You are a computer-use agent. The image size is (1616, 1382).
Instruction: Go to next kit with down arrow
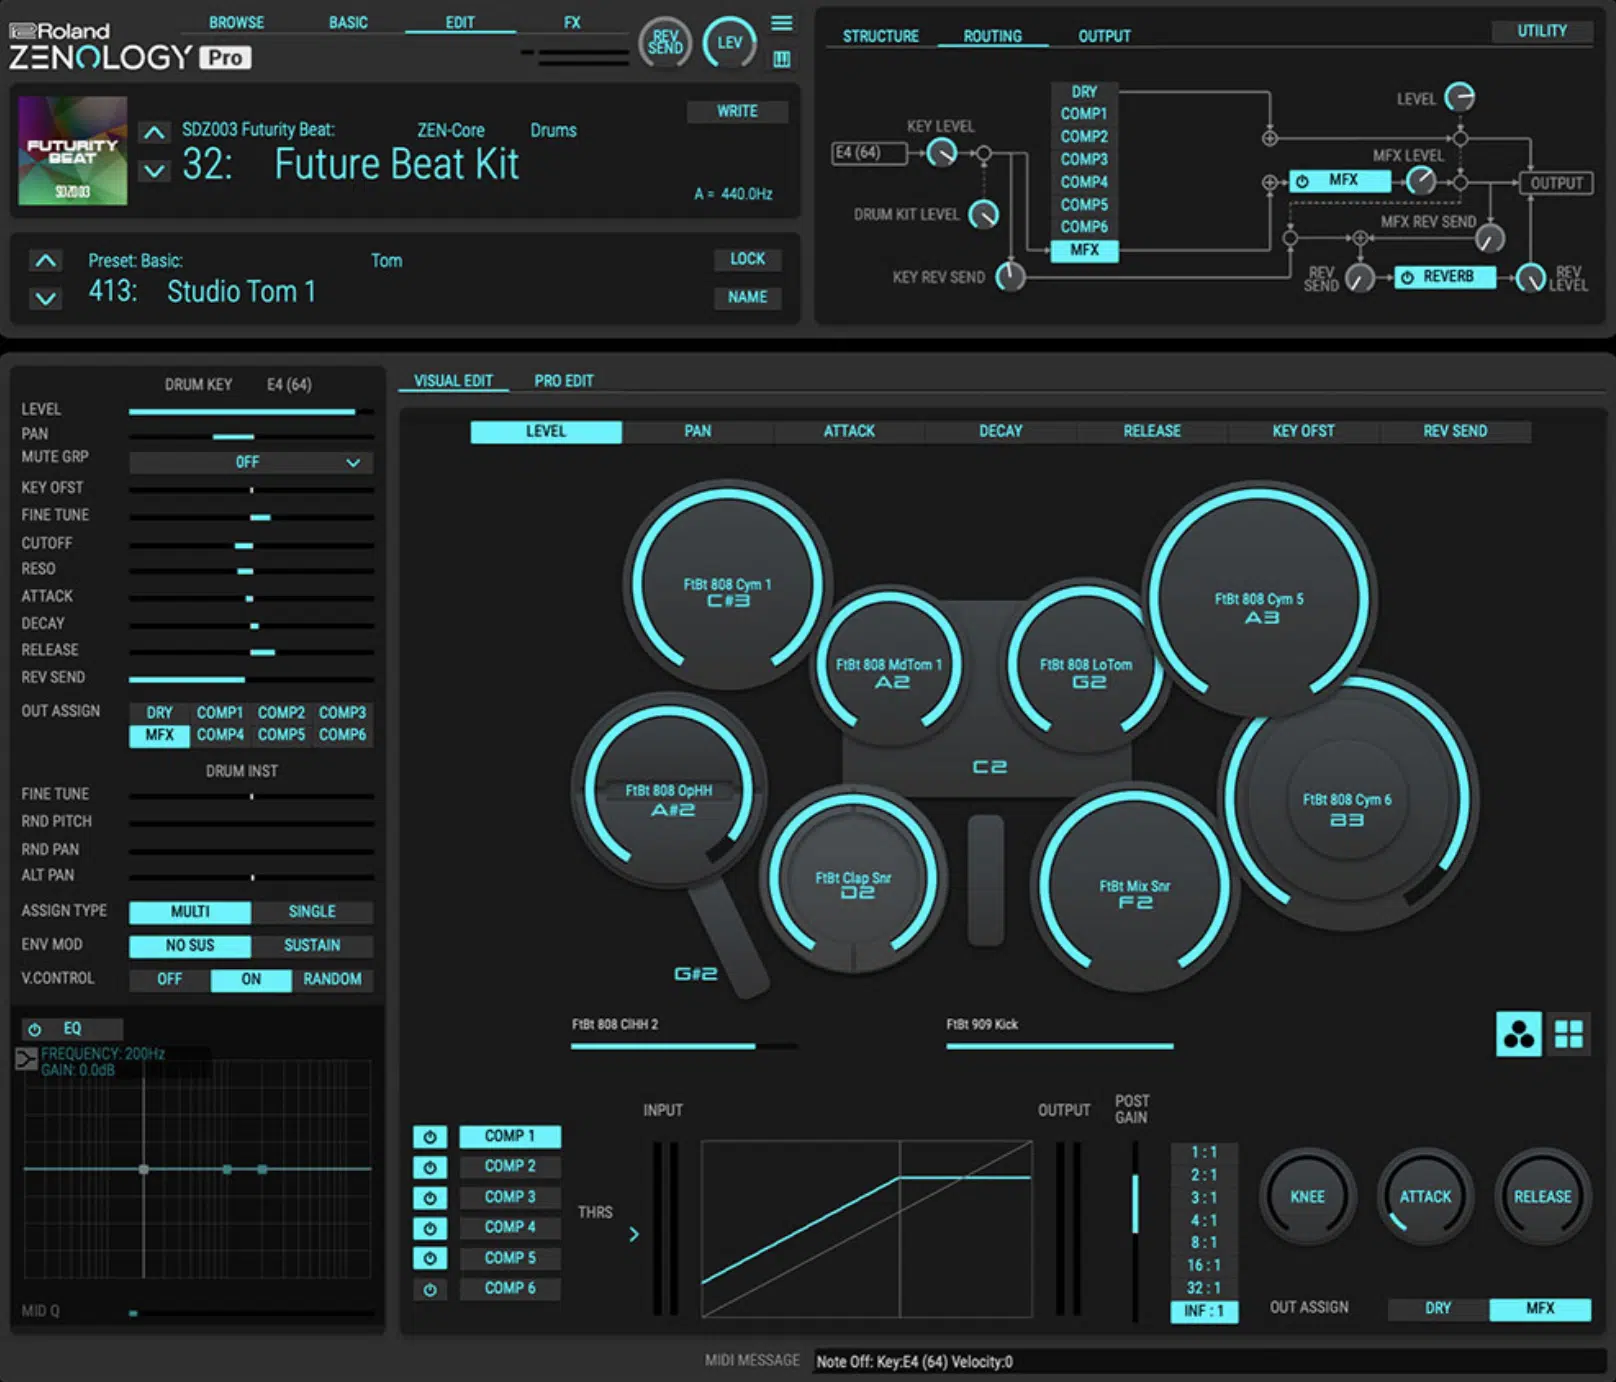(x=153, y=171)
